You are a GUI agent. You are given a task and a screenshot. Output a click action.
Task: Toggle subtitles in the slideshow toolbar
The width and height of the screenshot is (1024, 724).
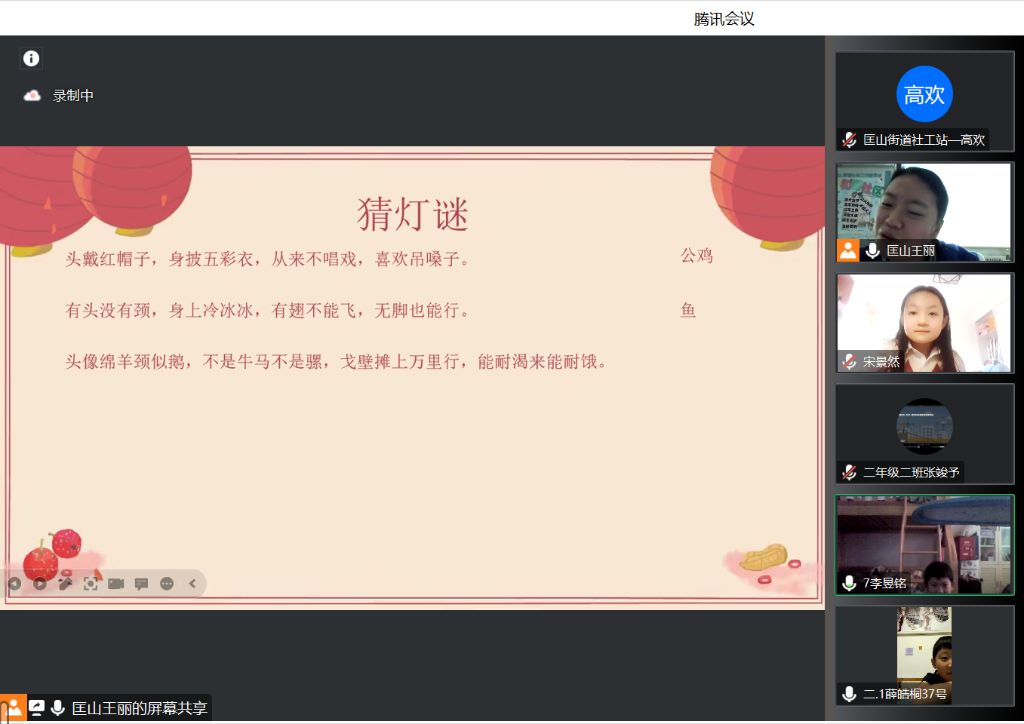tap(141, 584)
